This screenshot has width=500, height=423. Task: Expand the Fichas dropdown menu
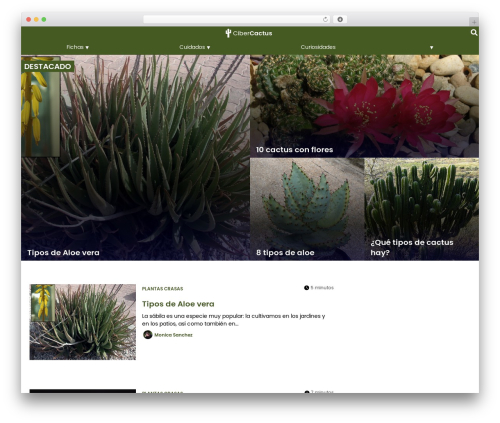coord(77,47)
